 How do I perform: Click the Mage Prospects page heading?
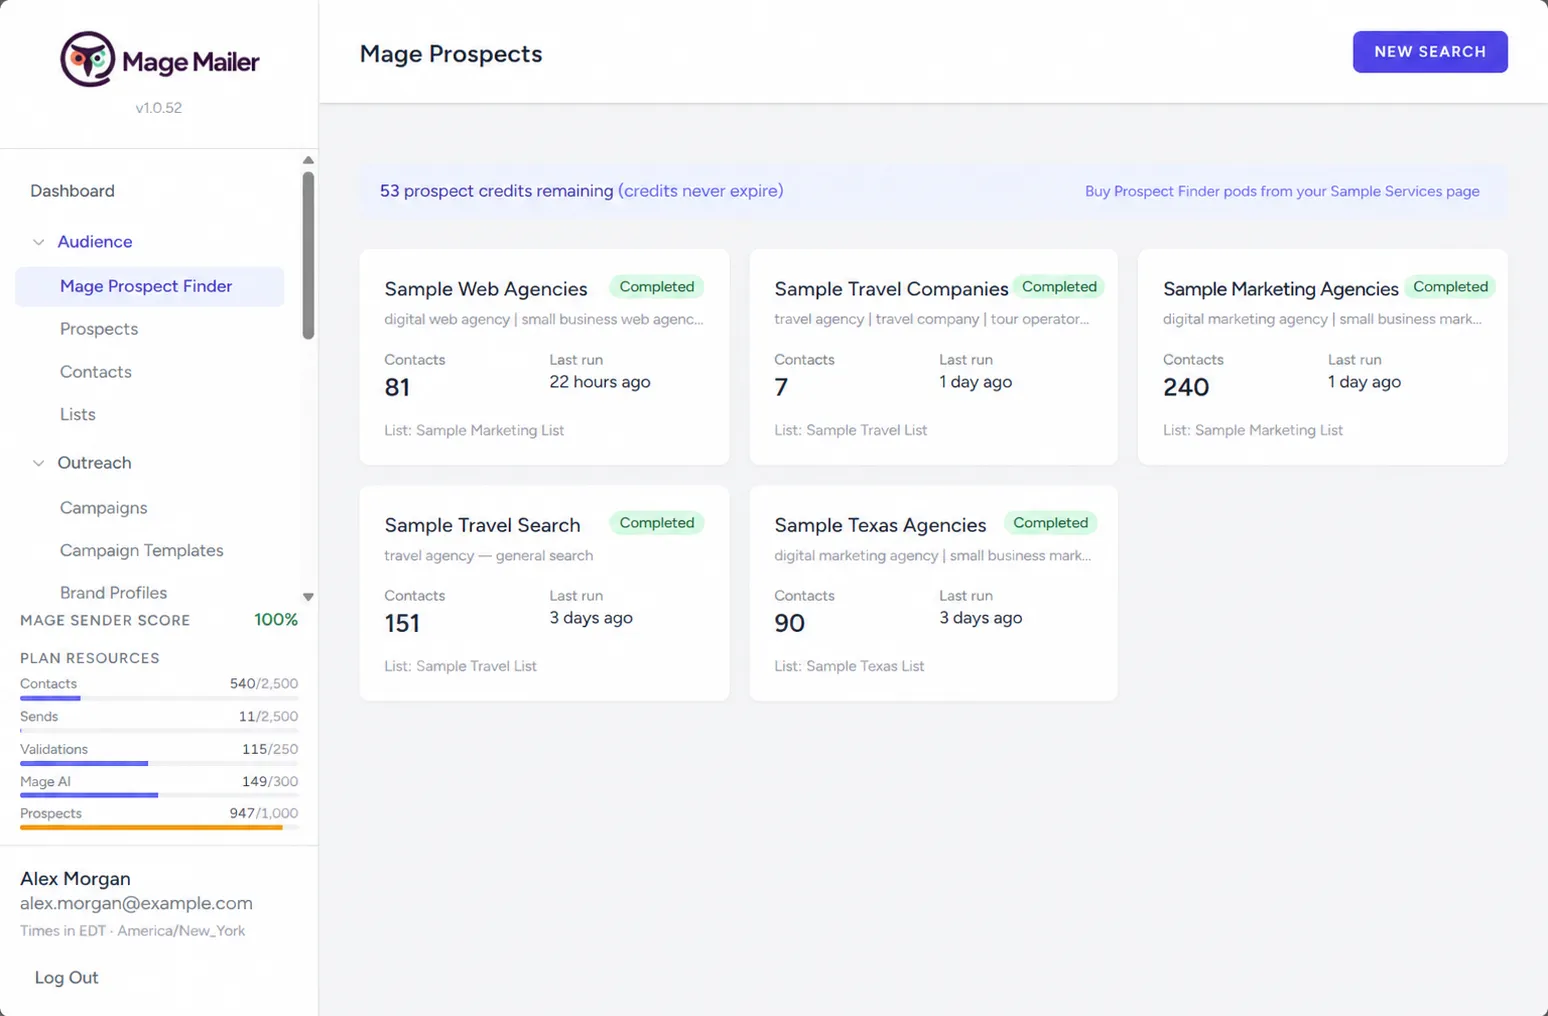(x=451, y=54)
